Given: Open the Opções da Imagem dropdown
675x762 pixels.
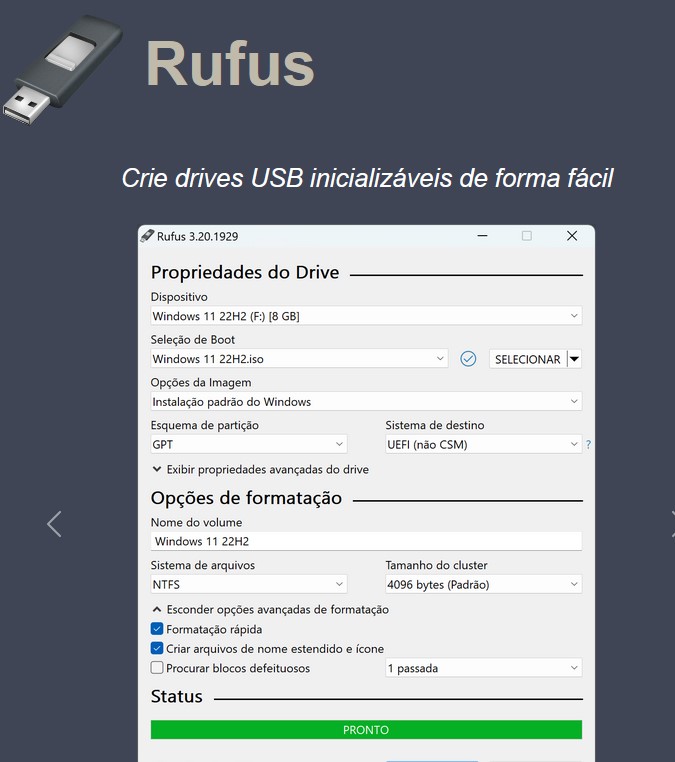Looking at the screenshot, I should [x=366, y=401].
